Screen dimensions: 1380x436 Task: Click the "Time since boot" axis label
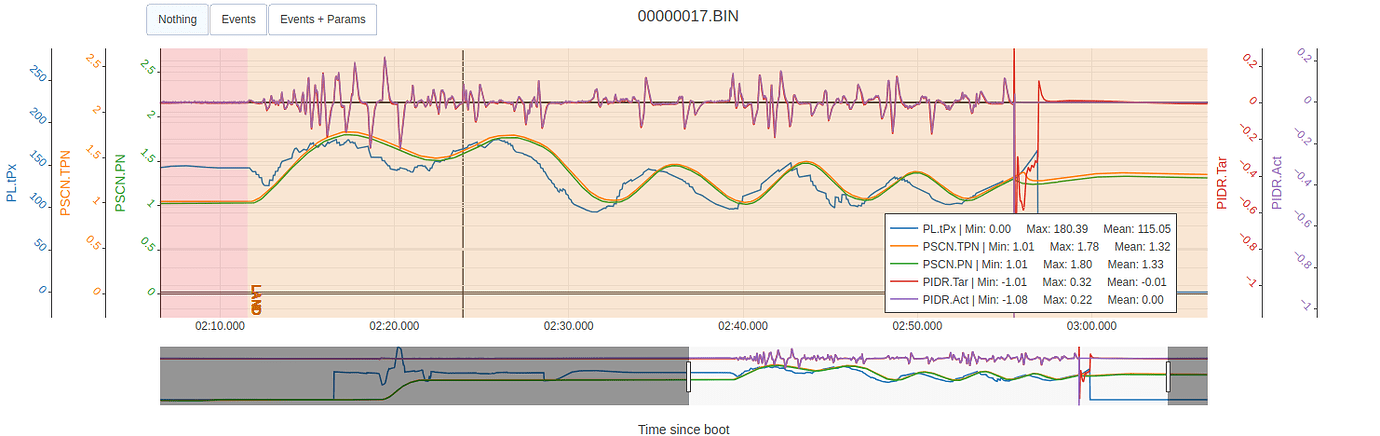pyautogui.click(x=684, y=429)
